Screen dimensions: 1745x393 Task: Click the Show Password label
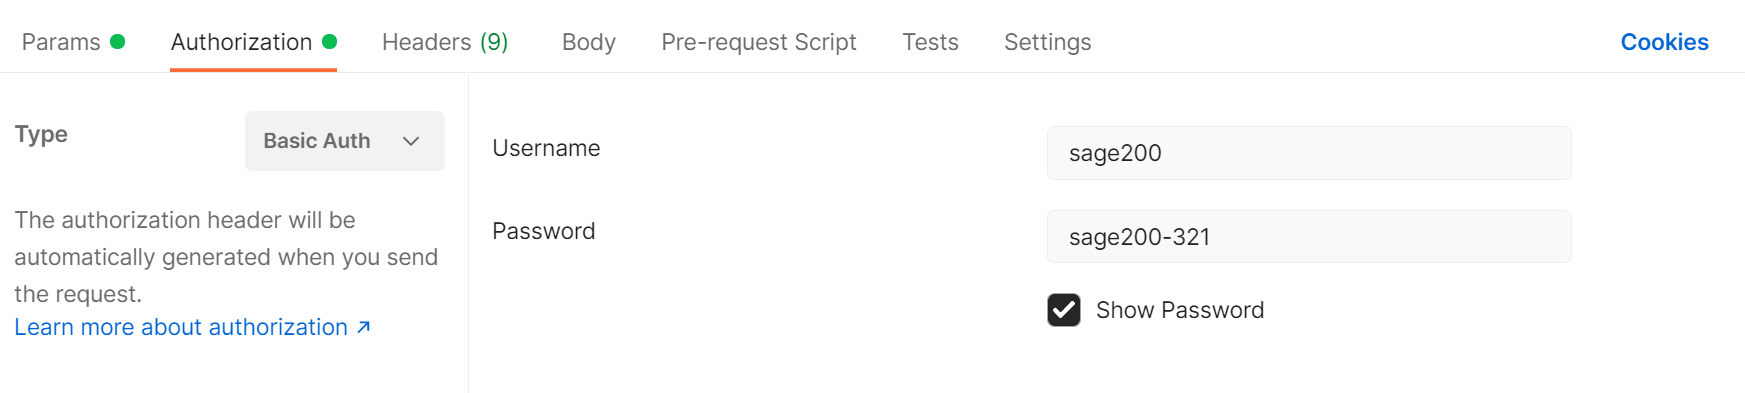point(1180,310)
